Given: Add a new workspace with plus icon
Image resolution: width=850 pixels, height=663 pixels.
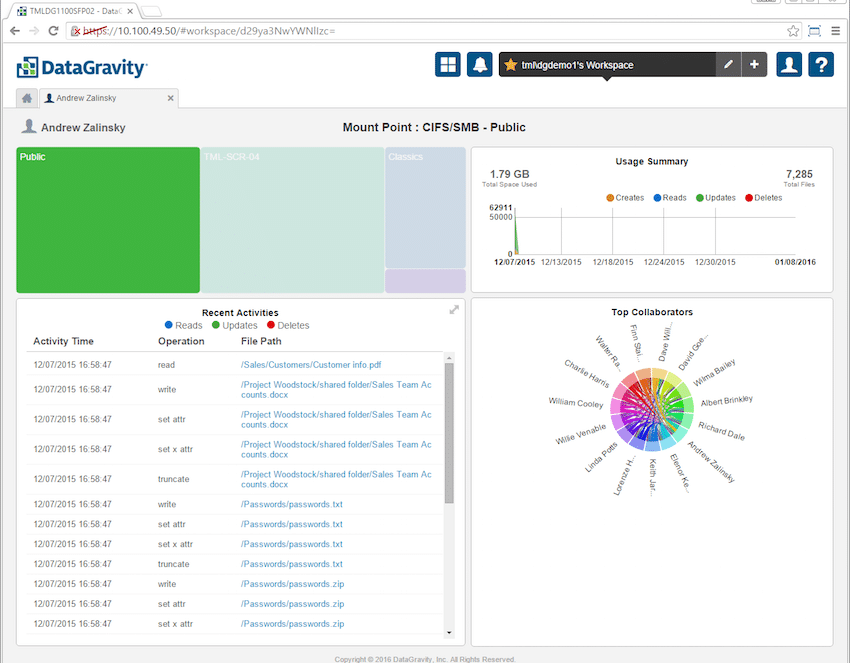Looking at the screenshot, I should pos(754,65).
